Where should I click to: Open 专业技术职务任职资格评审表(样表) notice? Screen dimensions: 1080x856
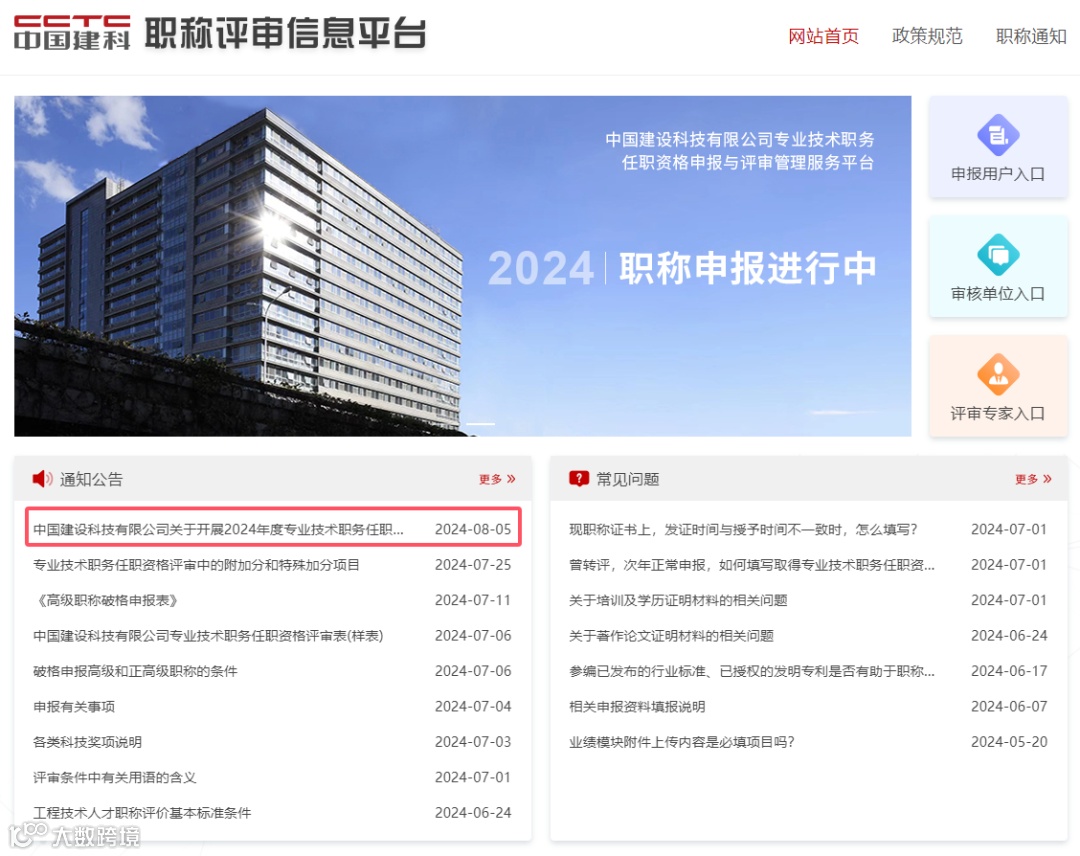coord(208,636)
